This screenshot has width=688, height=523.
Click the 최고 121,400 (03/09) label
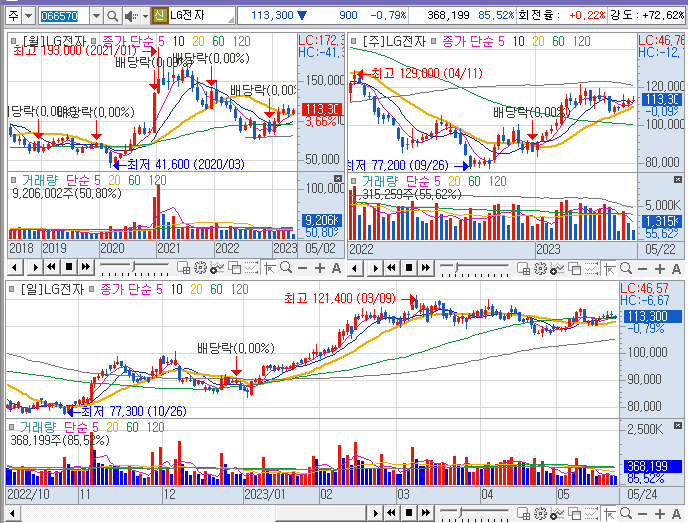340,299
